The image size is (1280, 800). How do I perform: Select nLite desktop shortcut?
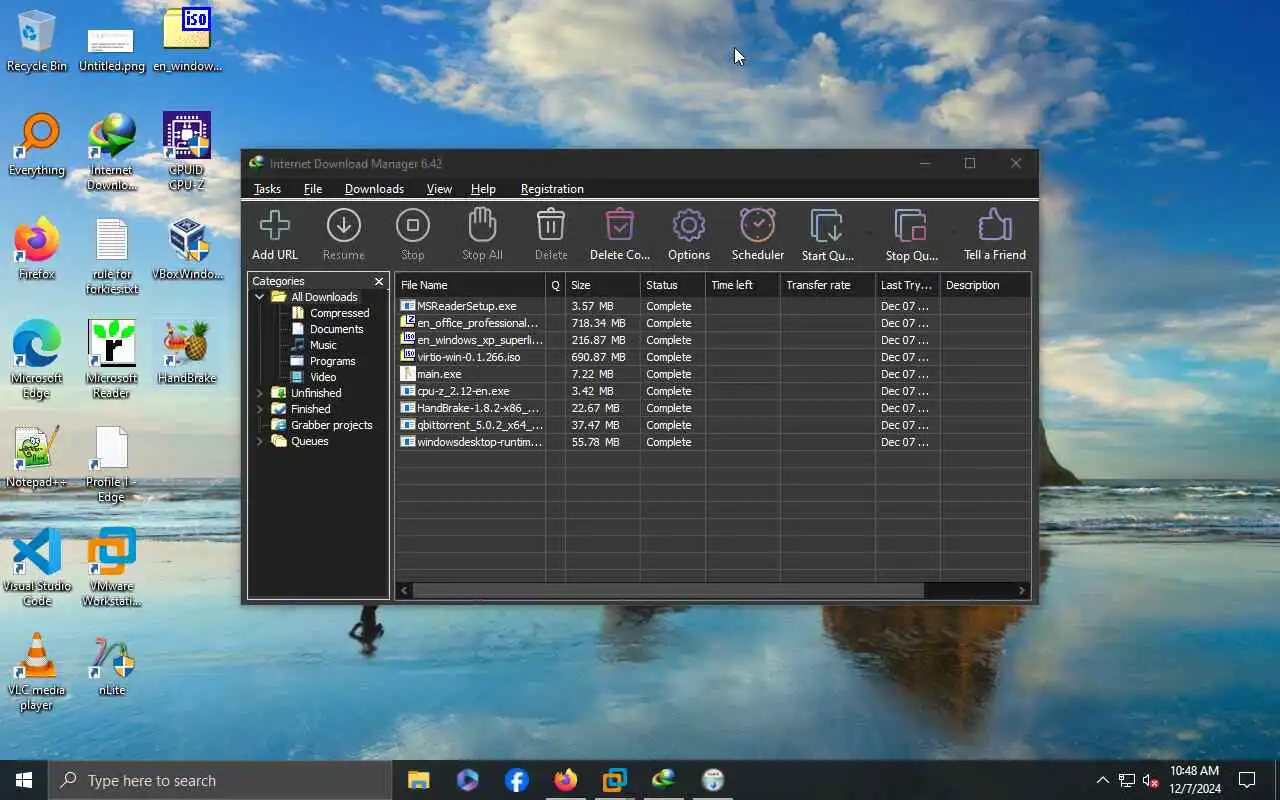coord(111,665)
